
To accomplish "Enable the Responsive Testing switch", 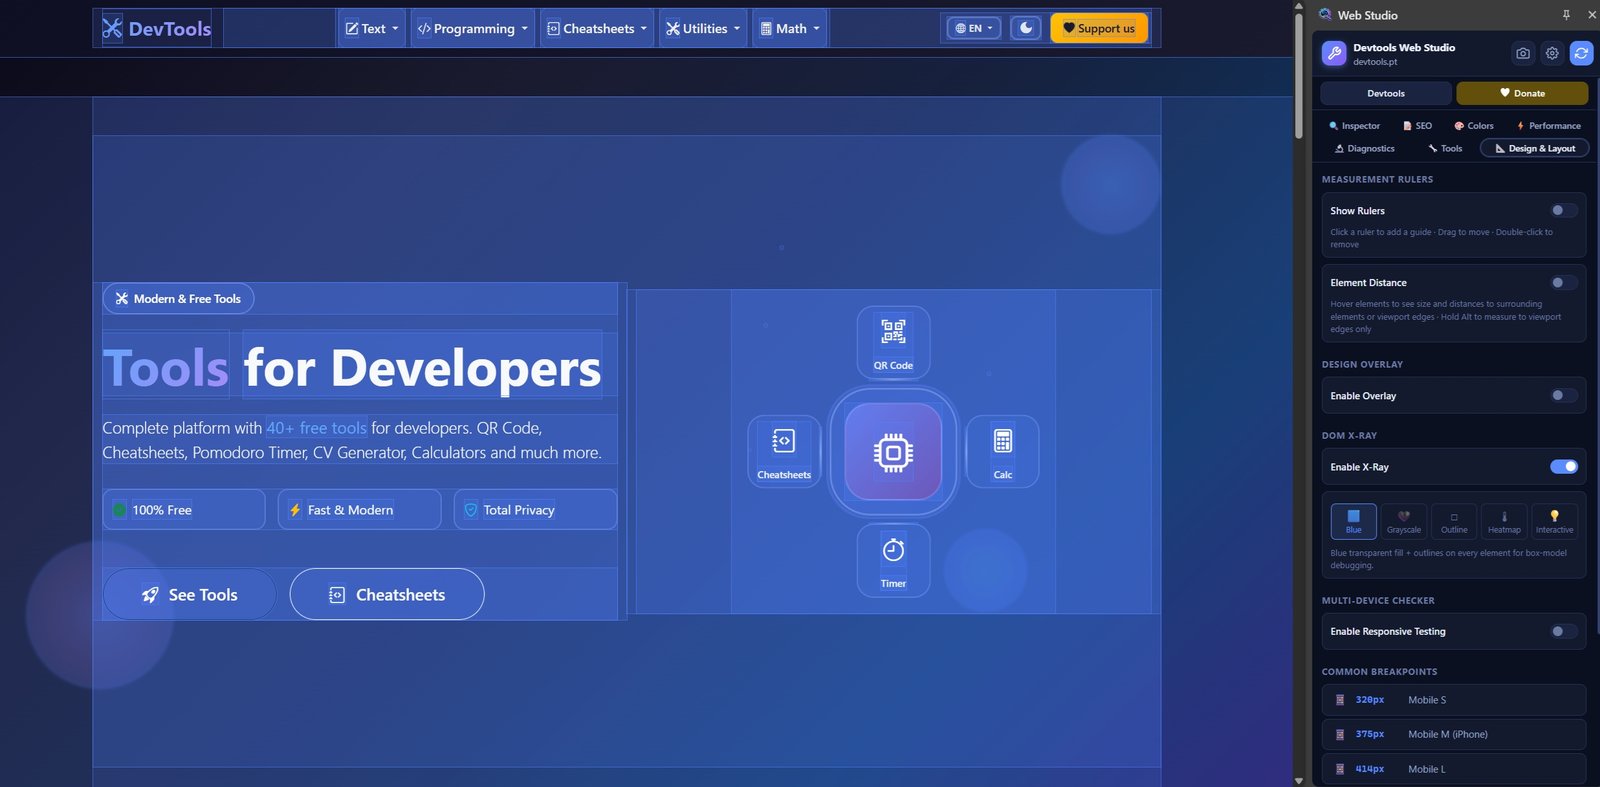I will click(1564, 631).
